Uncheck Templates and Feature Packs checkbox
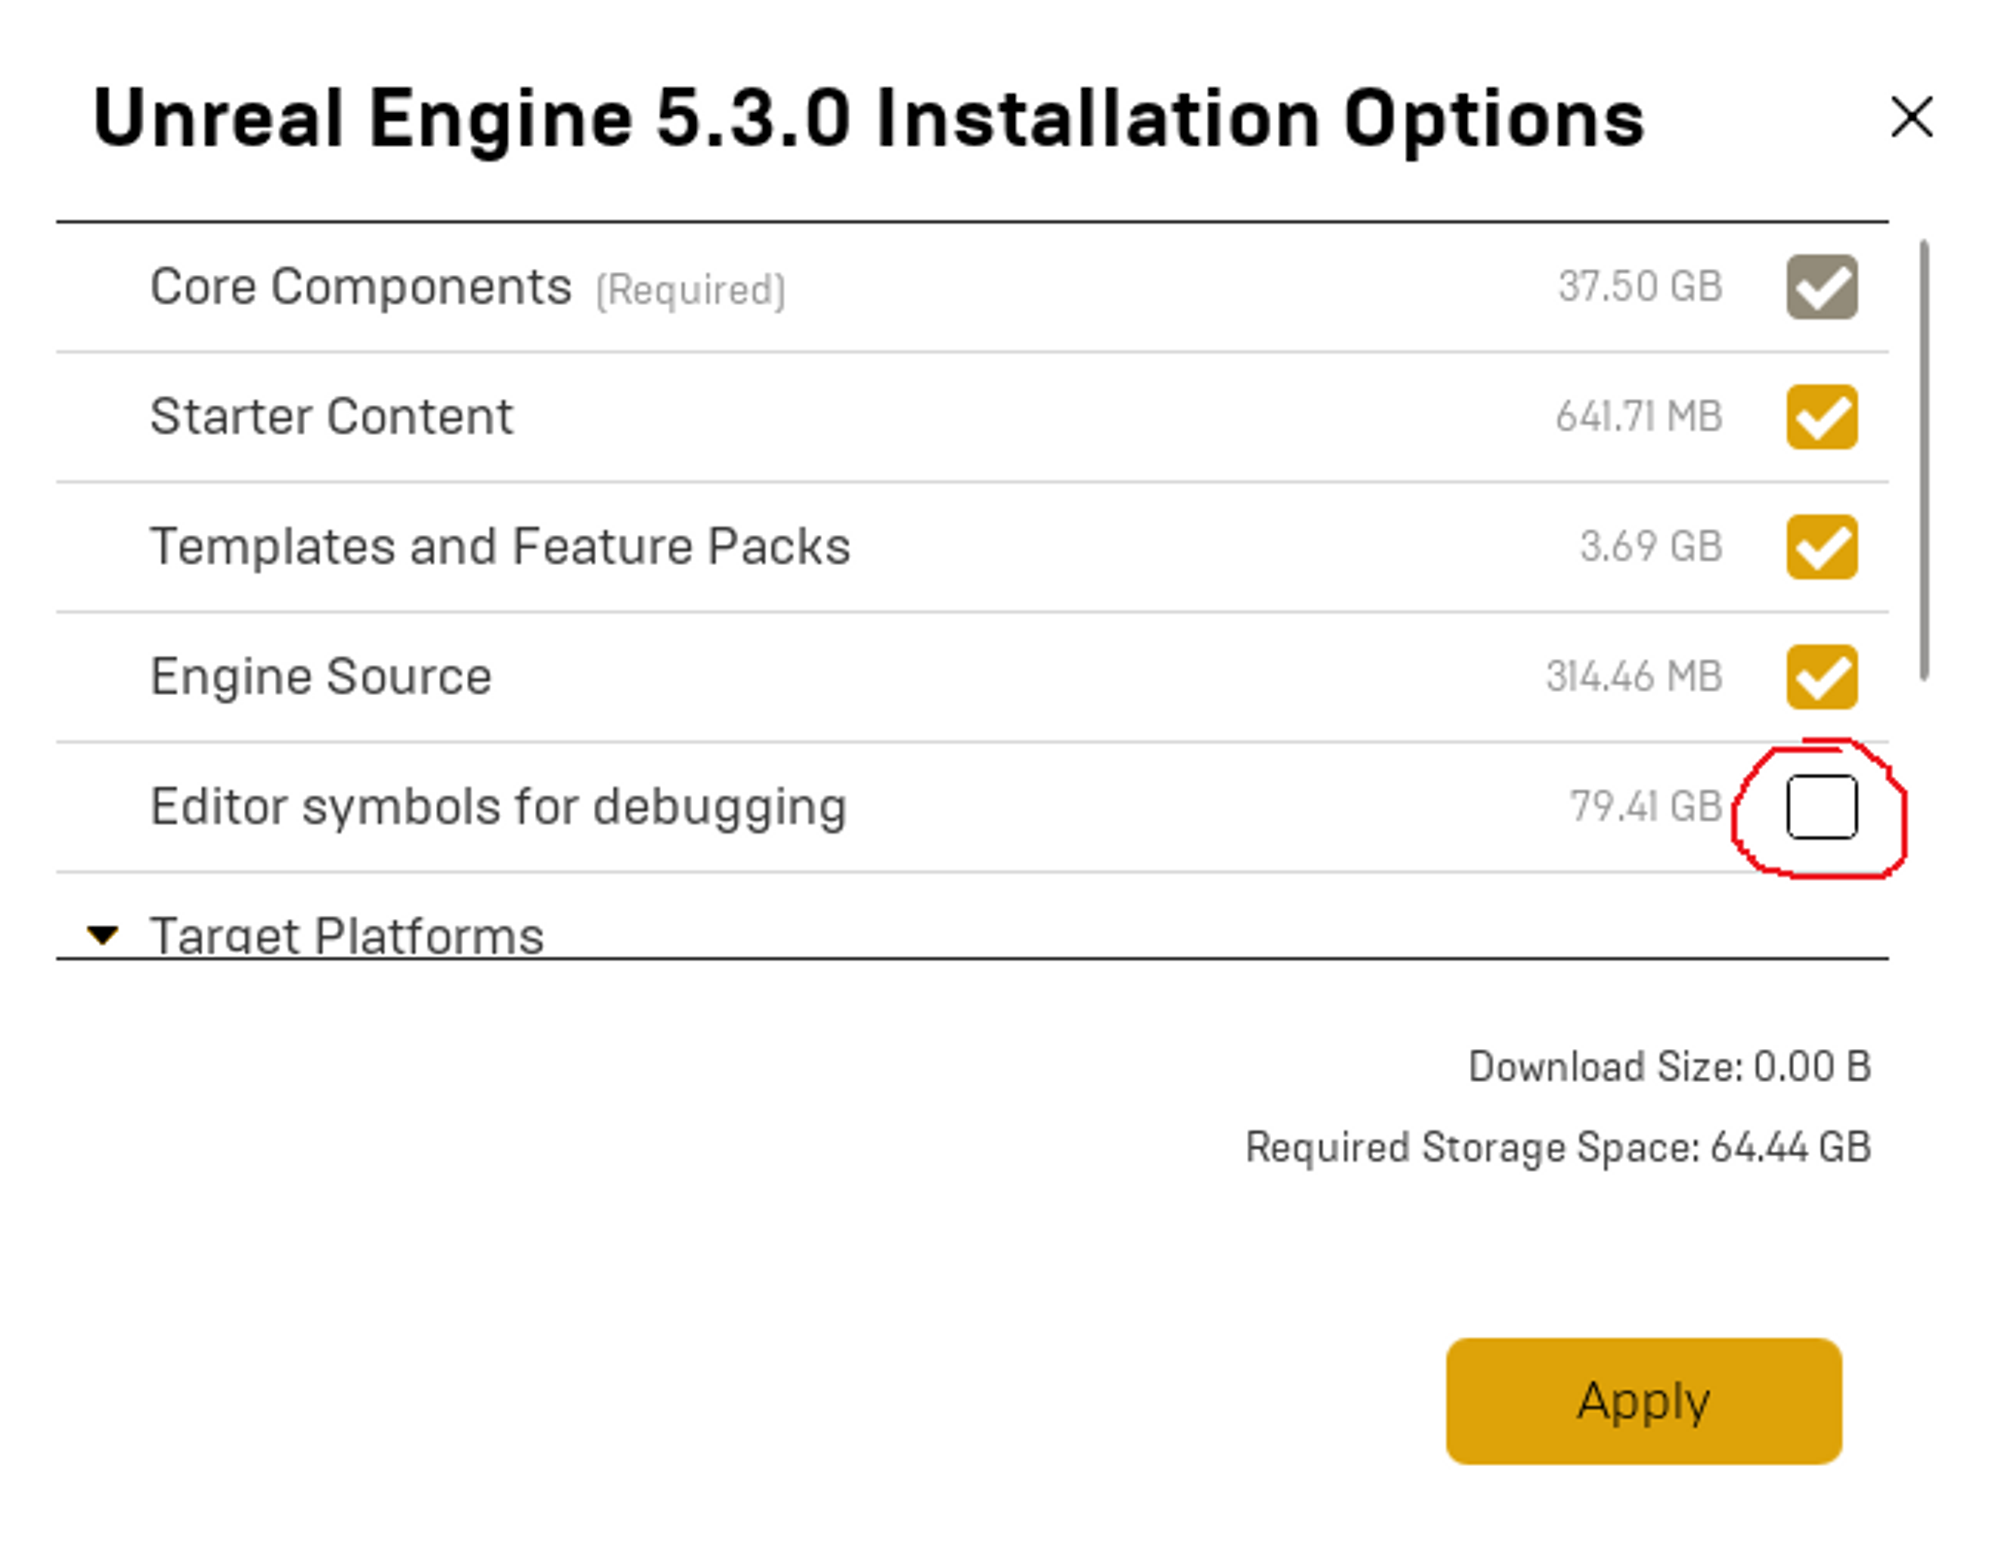Screen dimensions: 2000x1554 [x=1821, y=547]
